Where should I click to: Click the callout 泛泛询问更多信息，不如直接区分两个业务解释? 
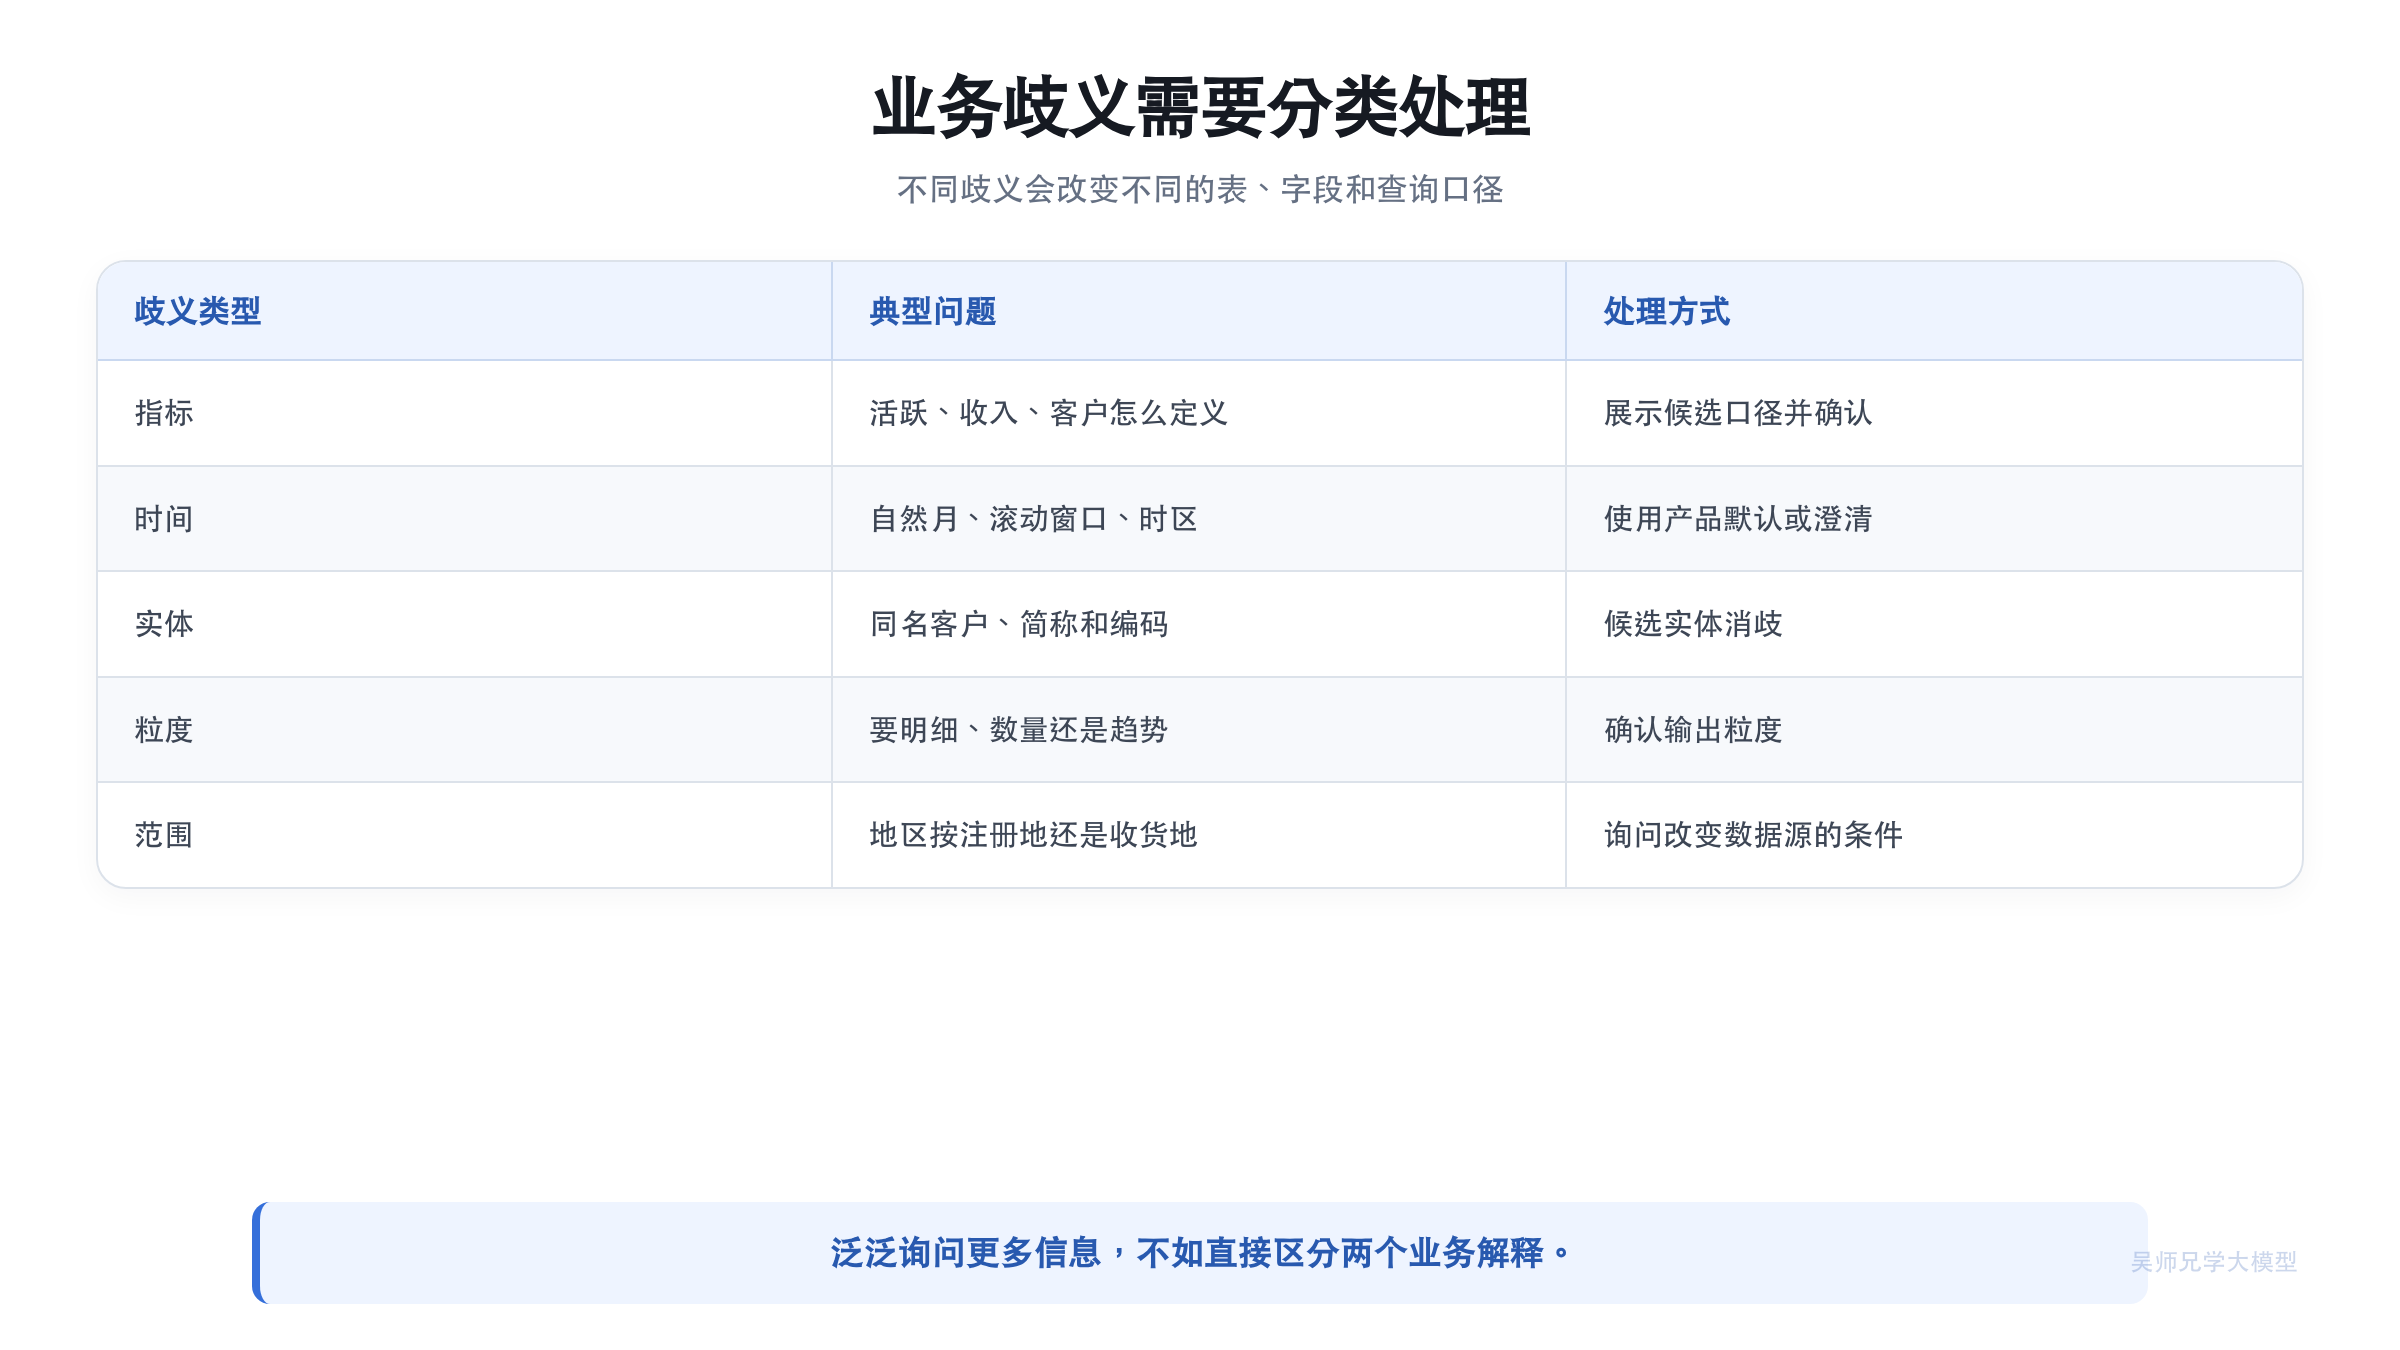point(1200,1253)
